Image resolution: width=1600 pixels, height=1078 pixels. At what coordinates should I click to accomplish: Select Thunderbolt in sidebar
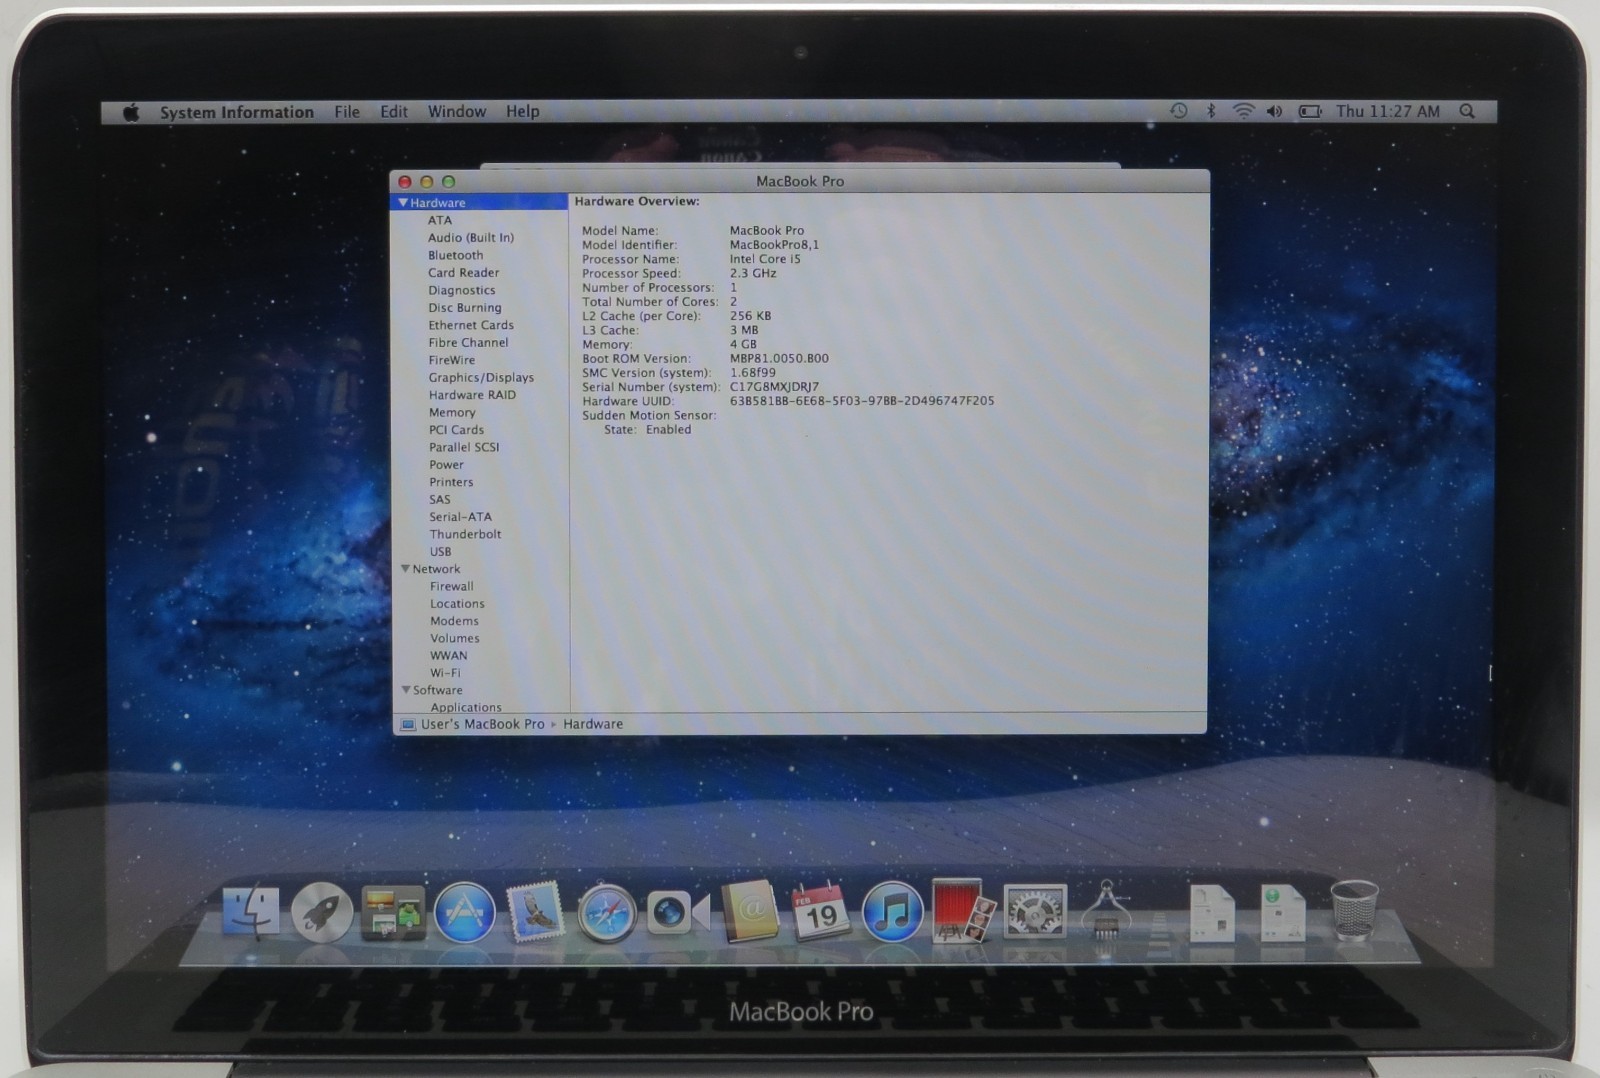[466, 534]
